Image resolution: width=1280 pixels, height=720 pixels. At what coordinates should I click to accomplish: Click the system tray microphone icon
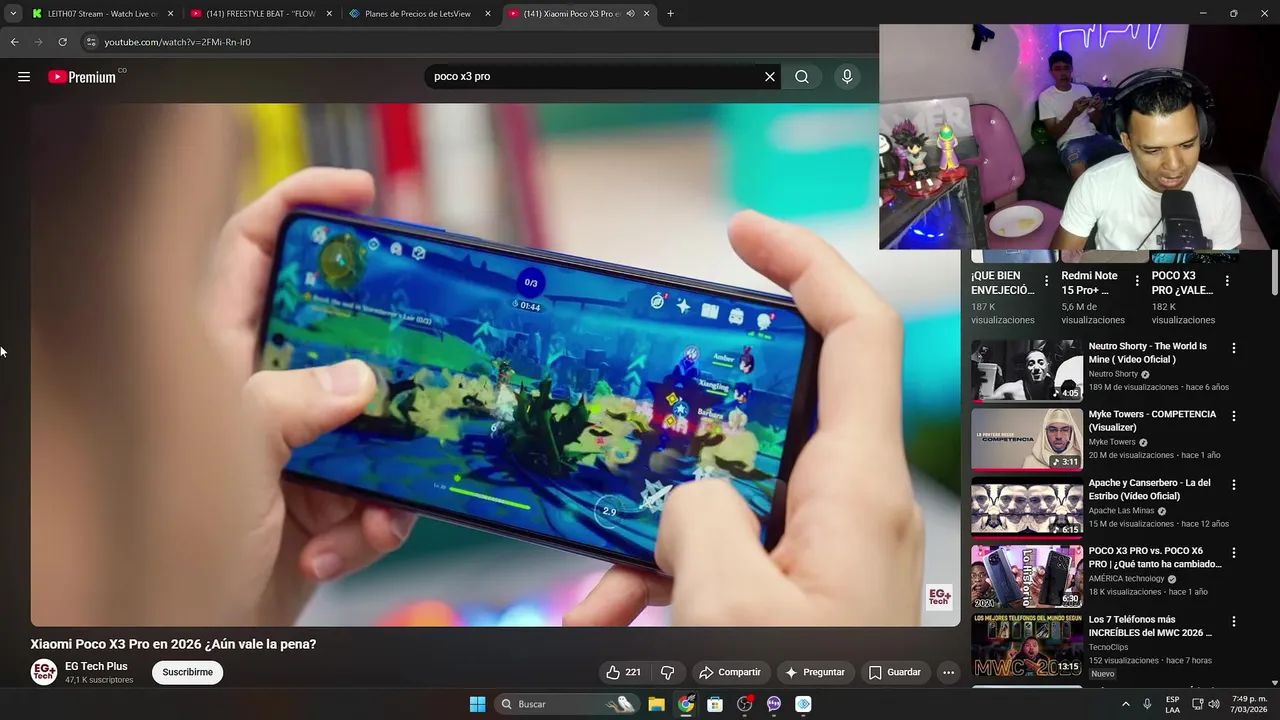(1147, 704)
